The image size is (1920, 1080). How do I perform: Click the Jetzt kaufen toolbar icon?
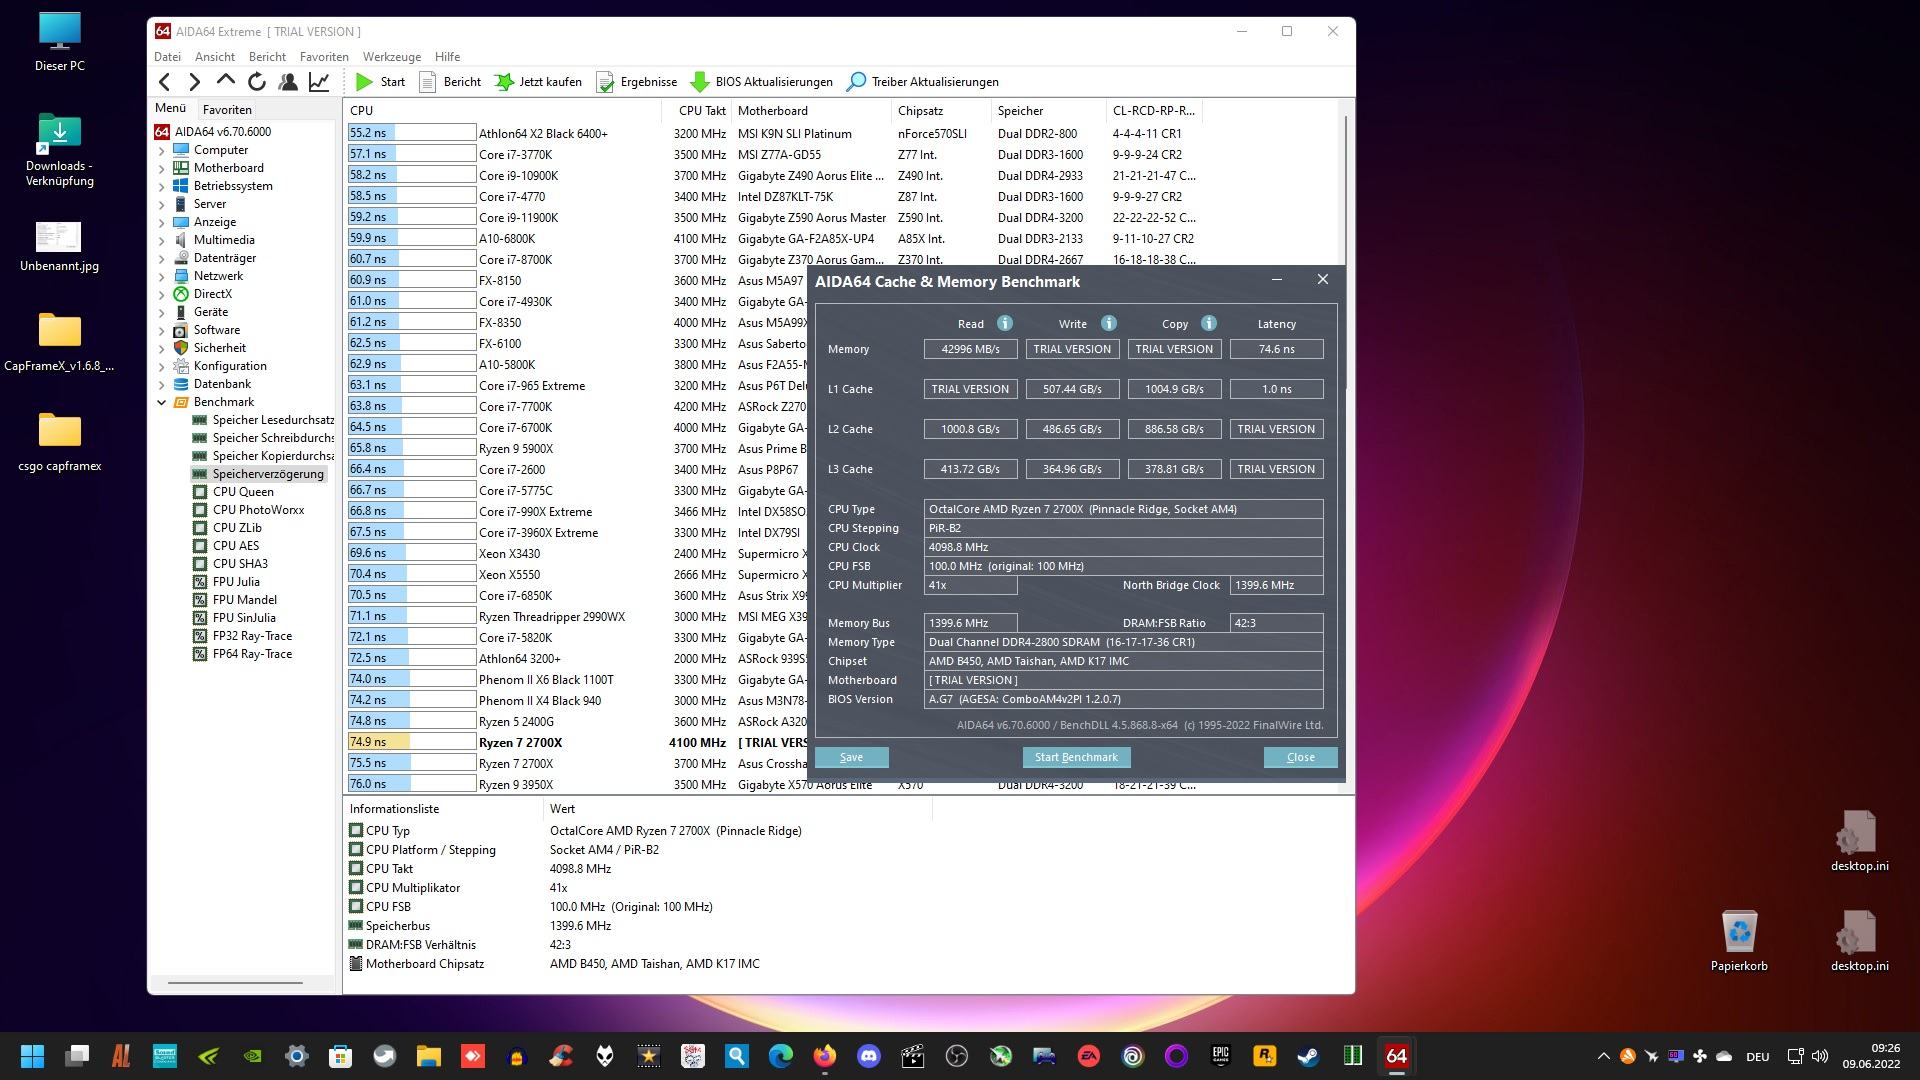505,82
